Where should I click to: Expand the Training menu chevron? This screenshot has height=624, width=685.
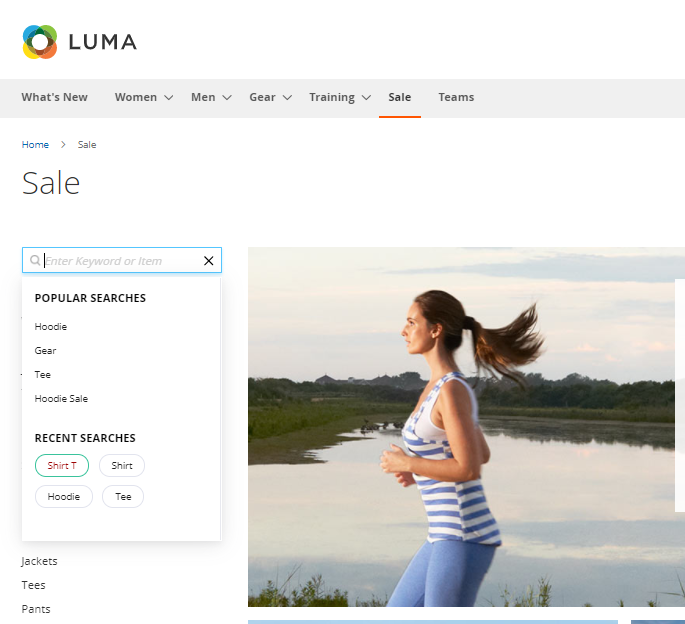(x=367, y=97)
